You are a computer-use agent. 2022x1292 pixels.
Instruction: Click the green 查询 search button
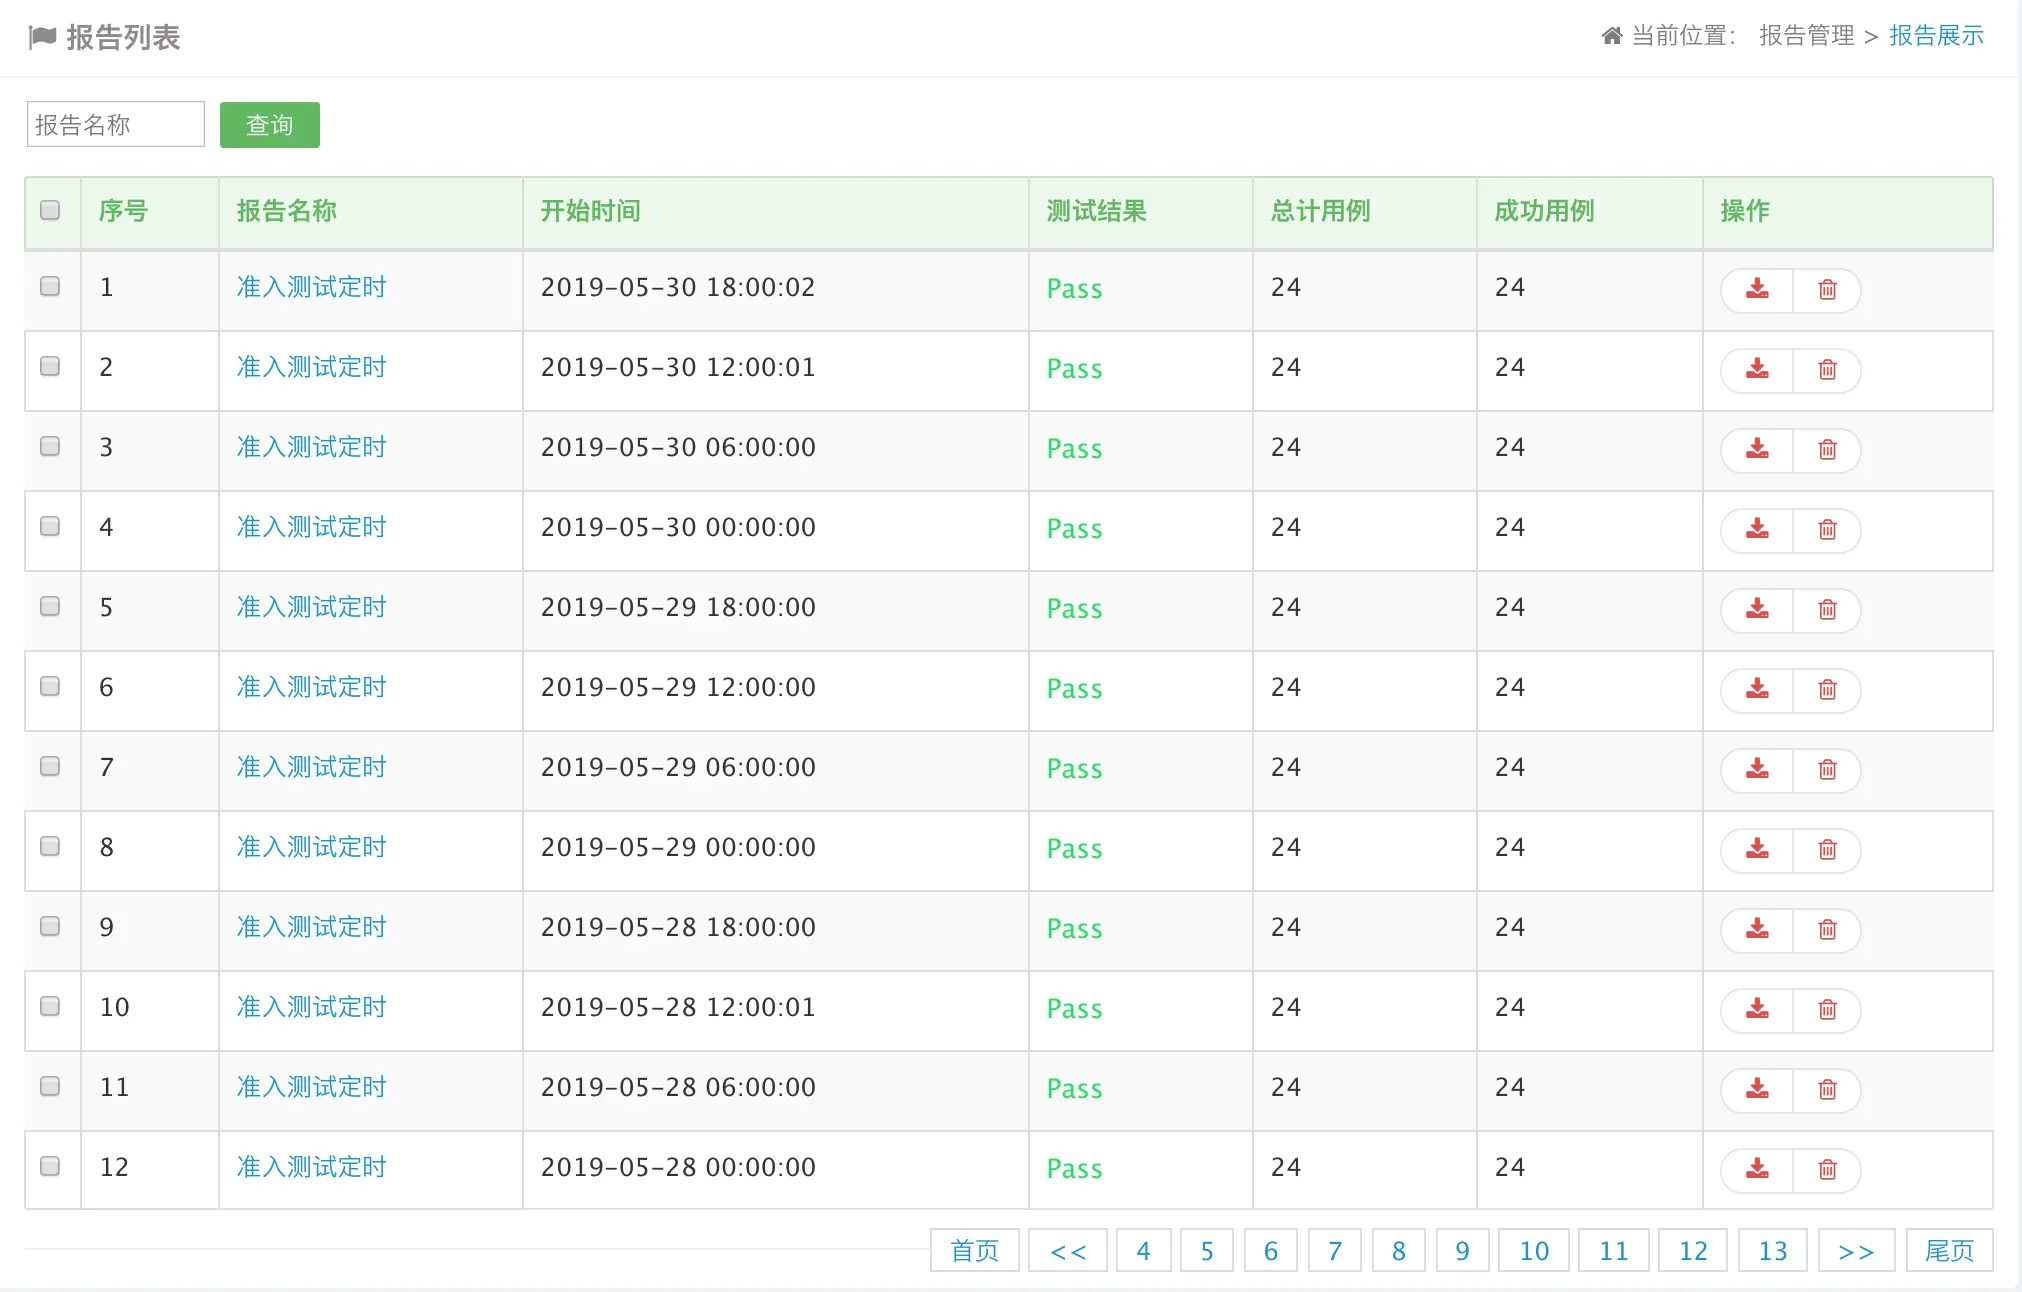pyautogui.click(x=269, y=125)
